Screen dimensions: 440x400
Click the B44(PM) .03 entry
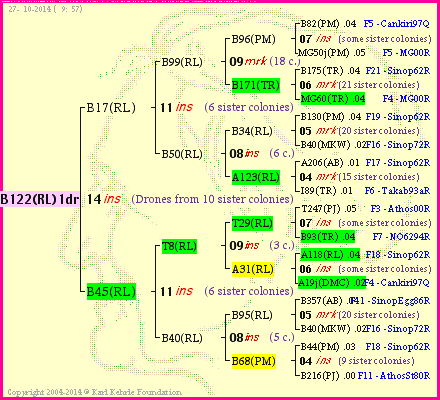pos(328,347)
